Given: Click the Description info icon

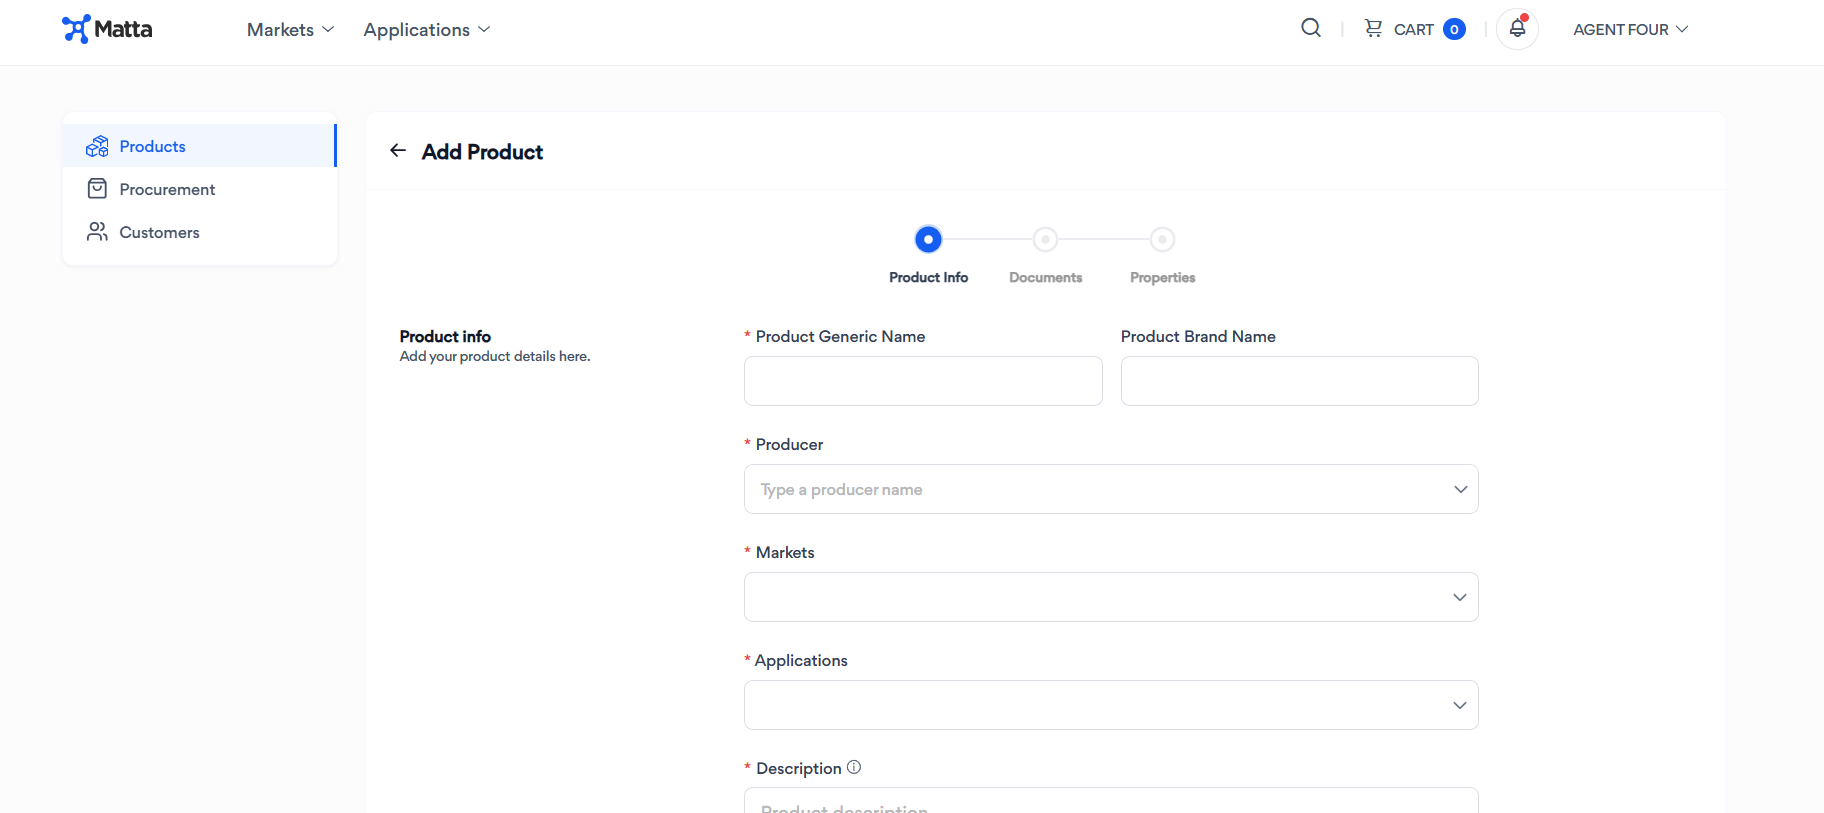Looking at the screenshot, I should point(854,767).
